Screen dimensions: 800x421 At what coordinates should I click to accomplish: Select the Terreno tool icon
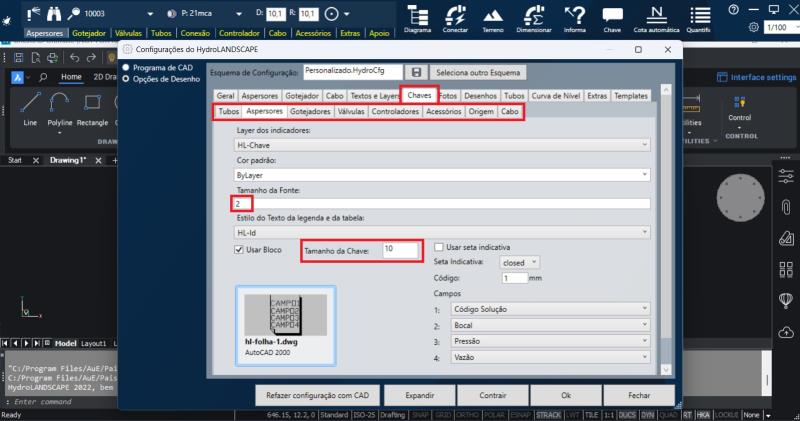tap(494, 17)
